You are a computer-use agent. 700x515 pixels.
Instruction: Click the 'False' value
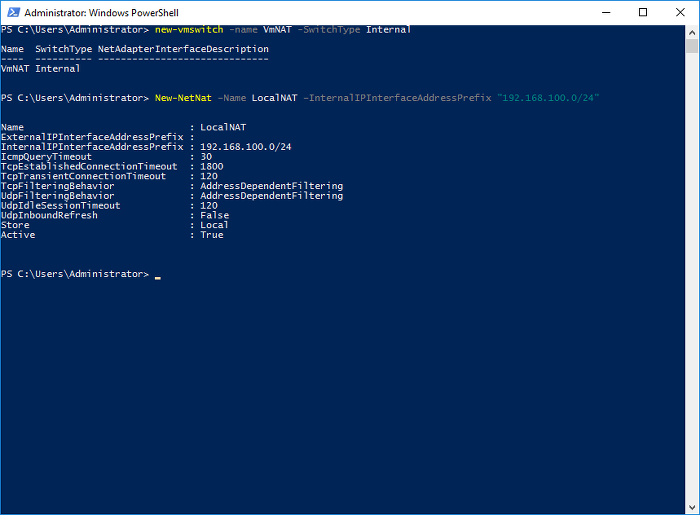(214, 216)
